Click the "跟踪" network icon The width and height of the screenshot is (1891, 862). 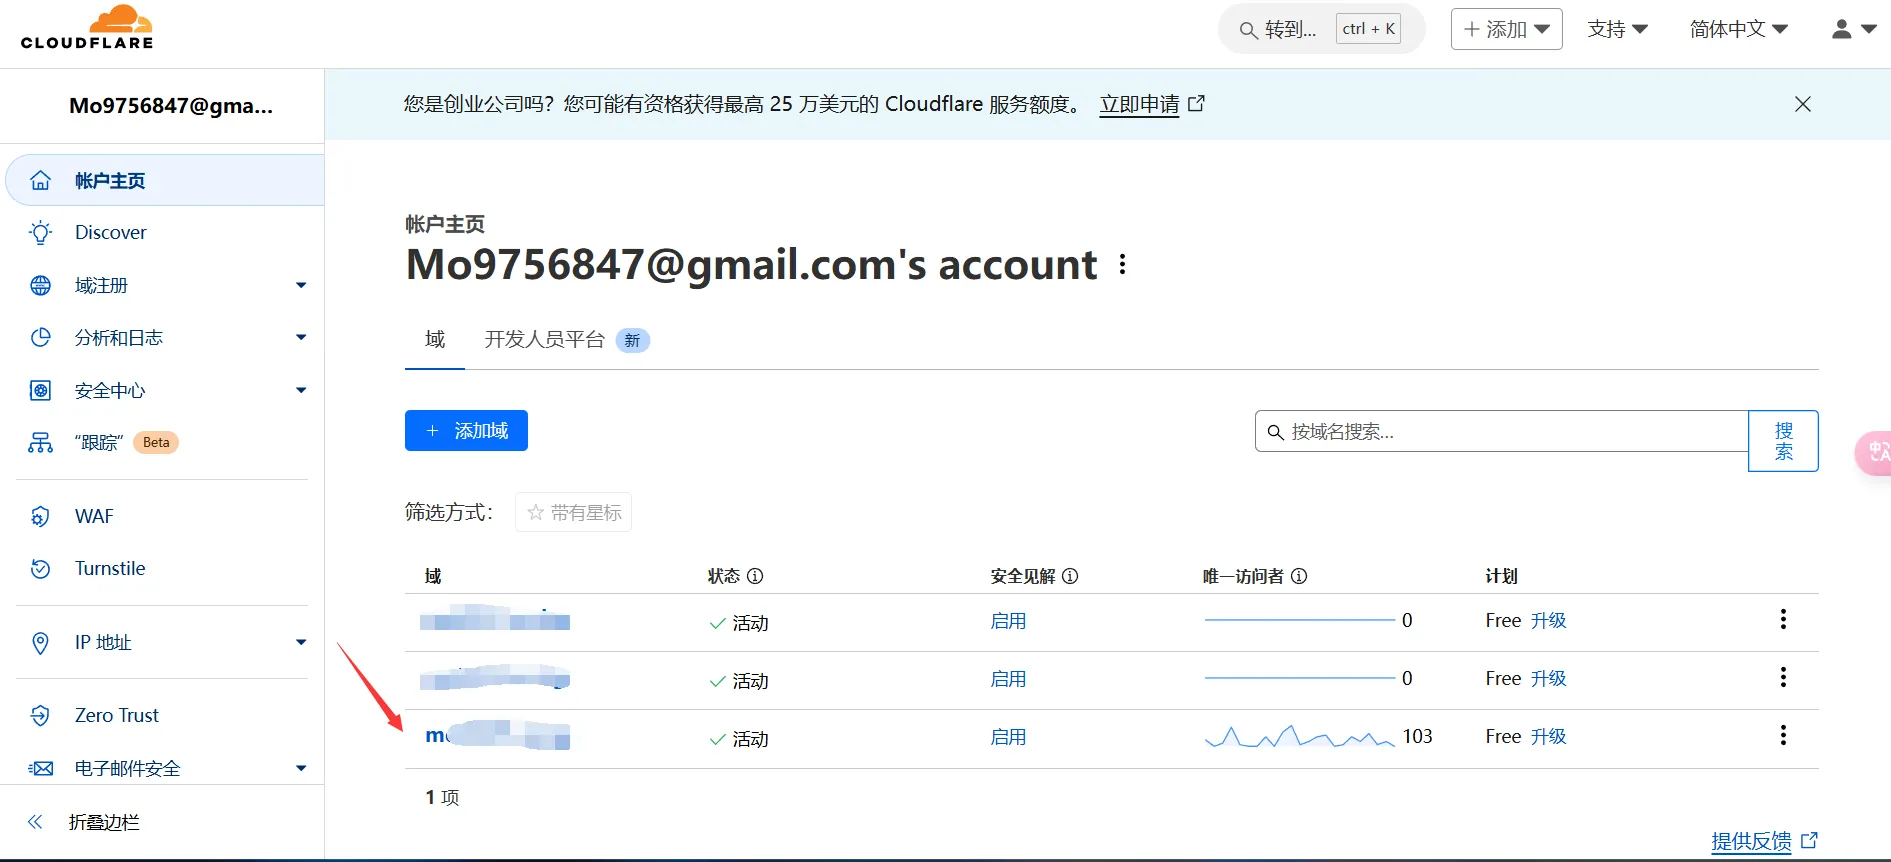40,443
